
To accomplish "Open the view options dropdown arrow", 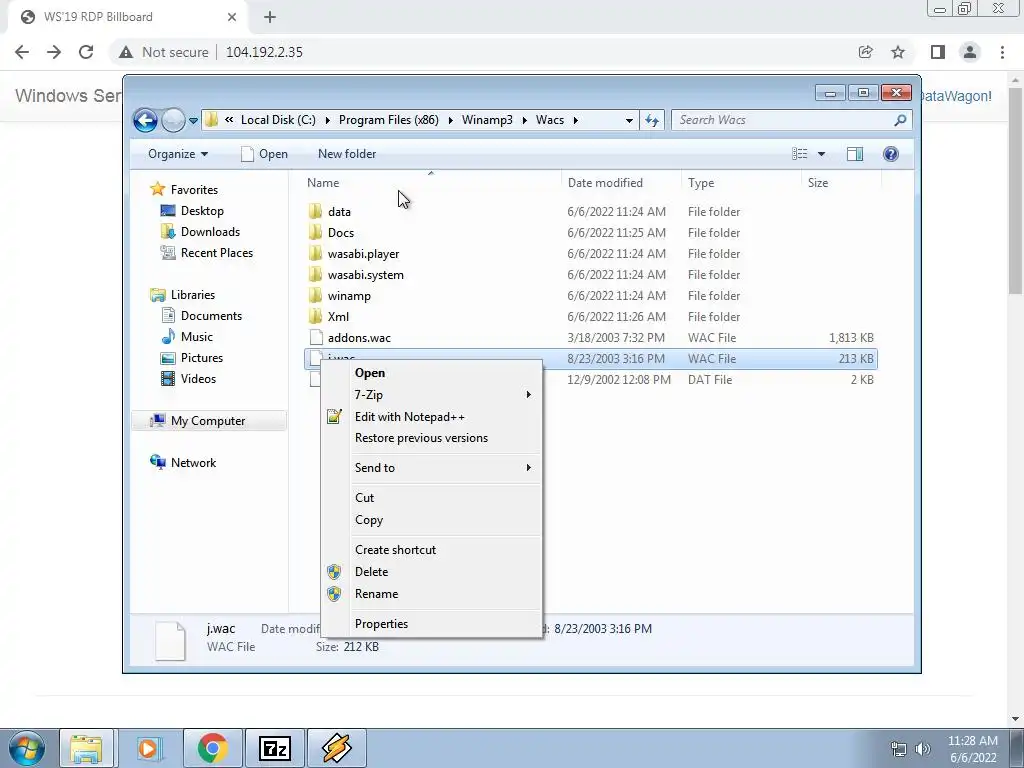I will 822,154.
